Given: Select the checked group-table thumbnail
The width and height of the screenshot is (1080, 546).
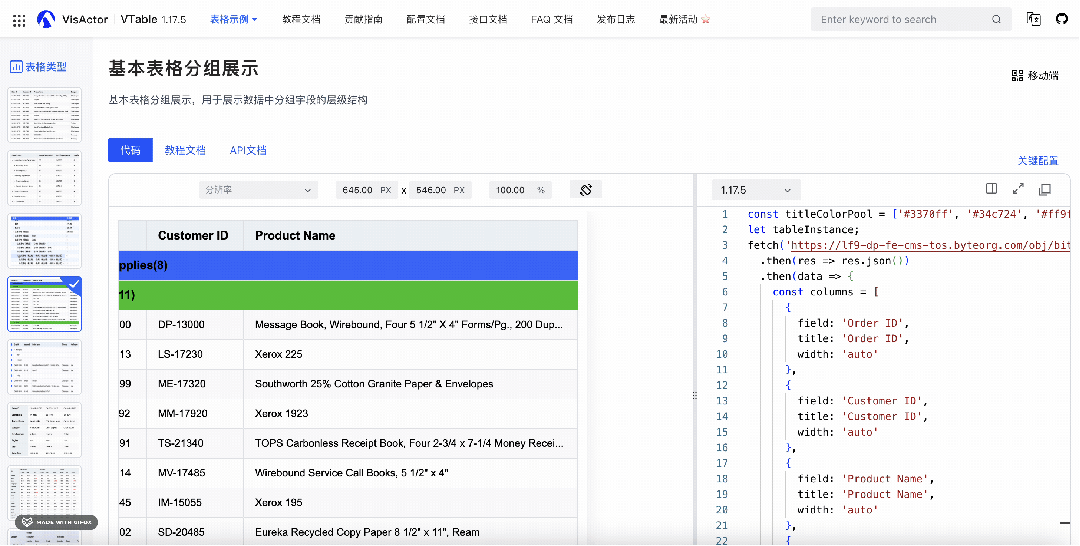Looking at the screenshot, I should pos(45,304).
